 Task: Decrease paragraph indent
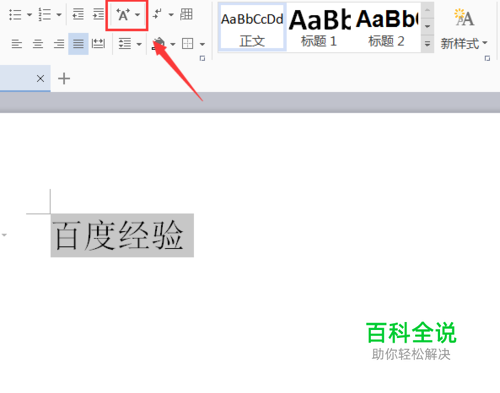(x=78, y=15)
